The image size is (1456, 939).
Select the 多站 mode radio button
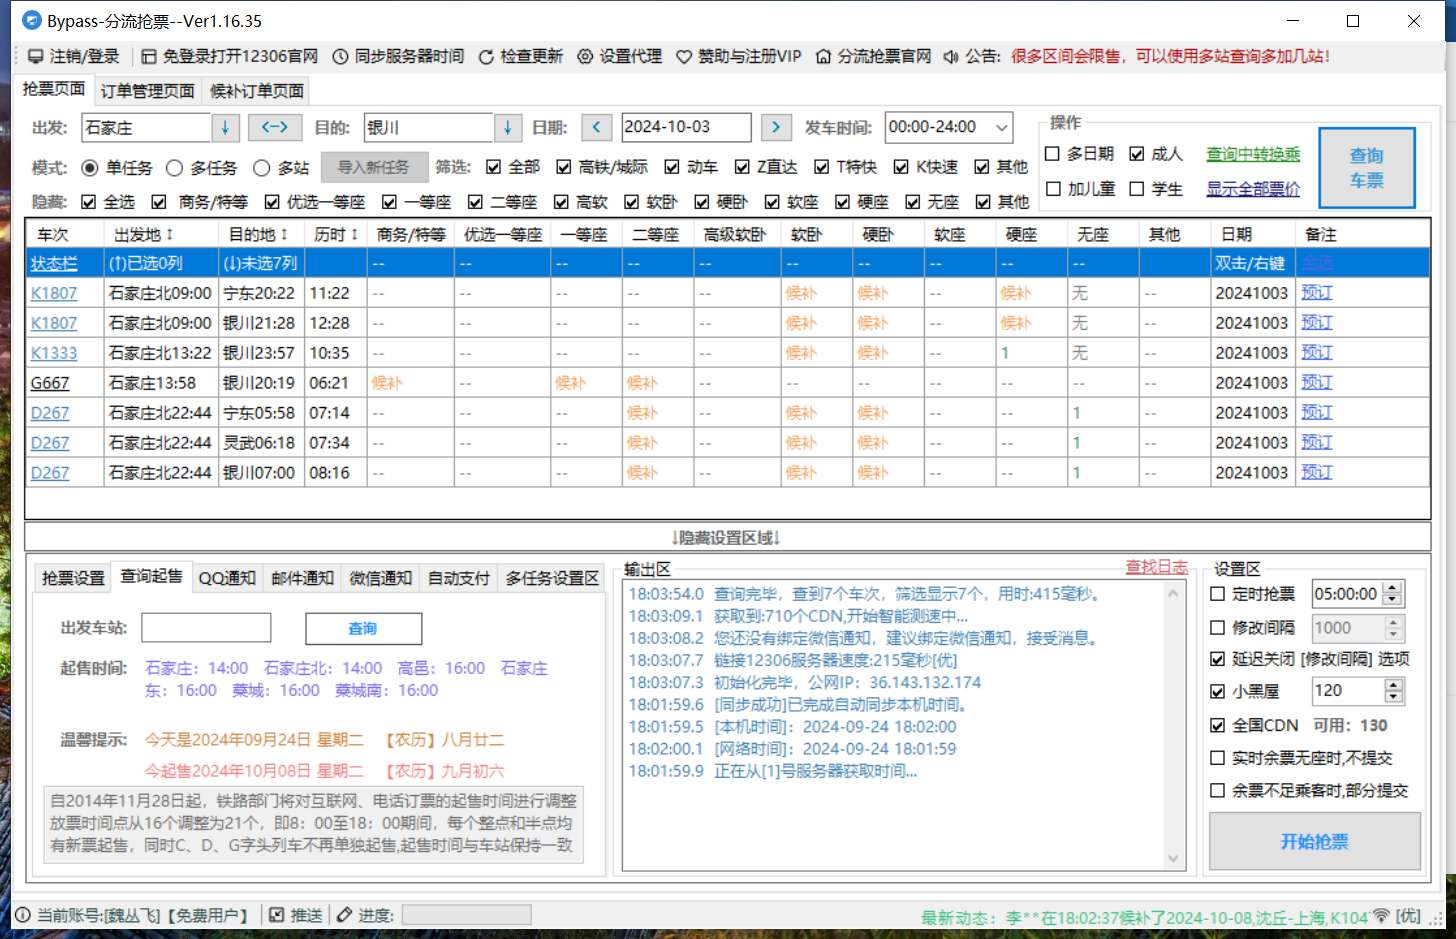(x=262, y=168)
